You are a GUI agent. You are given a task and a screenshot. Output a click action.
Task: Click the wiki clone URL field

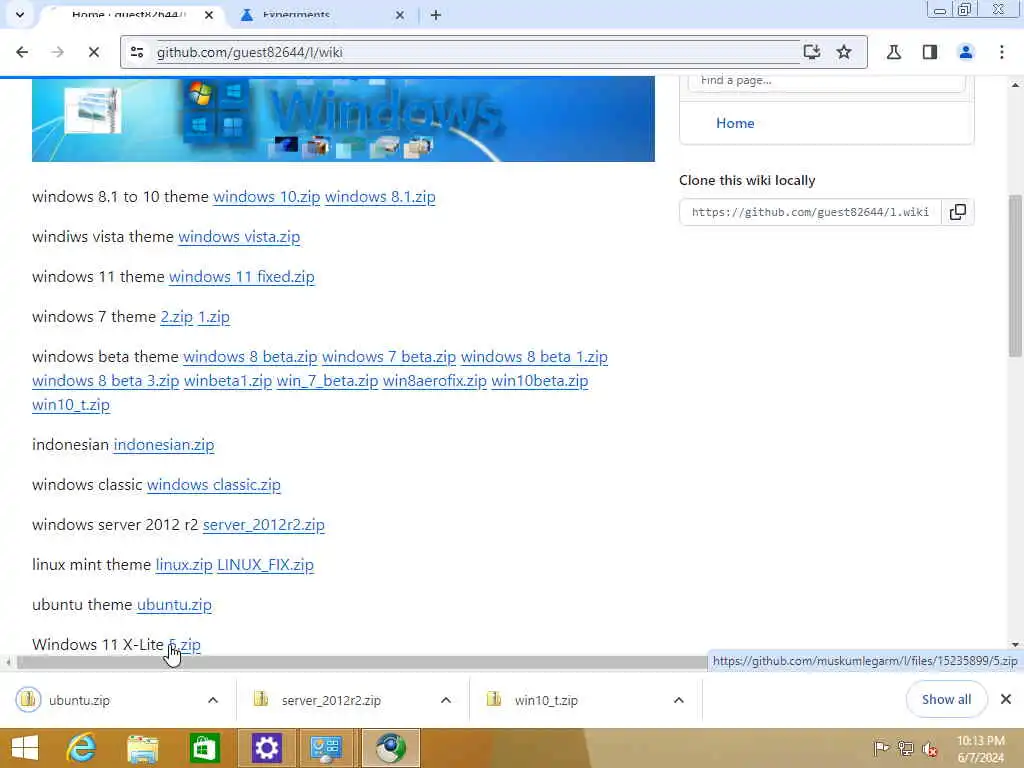pos(810,212)
